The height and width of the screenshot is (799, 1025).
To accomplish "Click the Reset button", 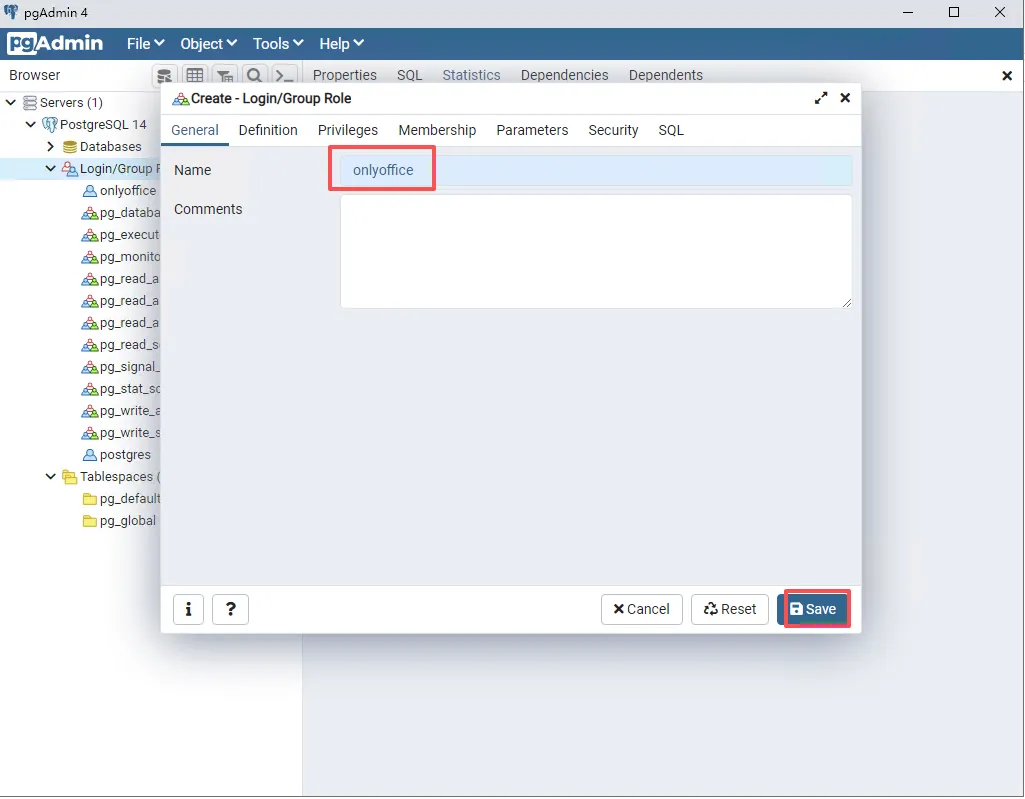I will (x=730, y=609).
